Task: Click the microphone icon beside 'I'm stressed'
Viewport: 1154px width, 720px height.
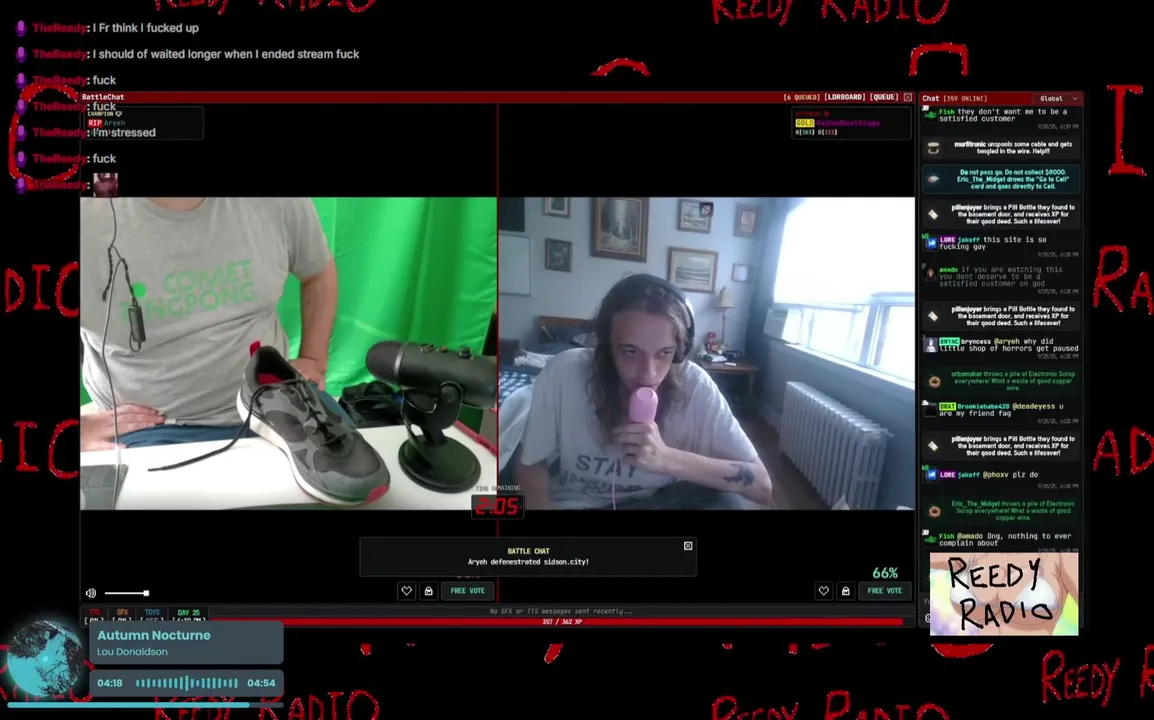Action: click(x=21, y=133)
